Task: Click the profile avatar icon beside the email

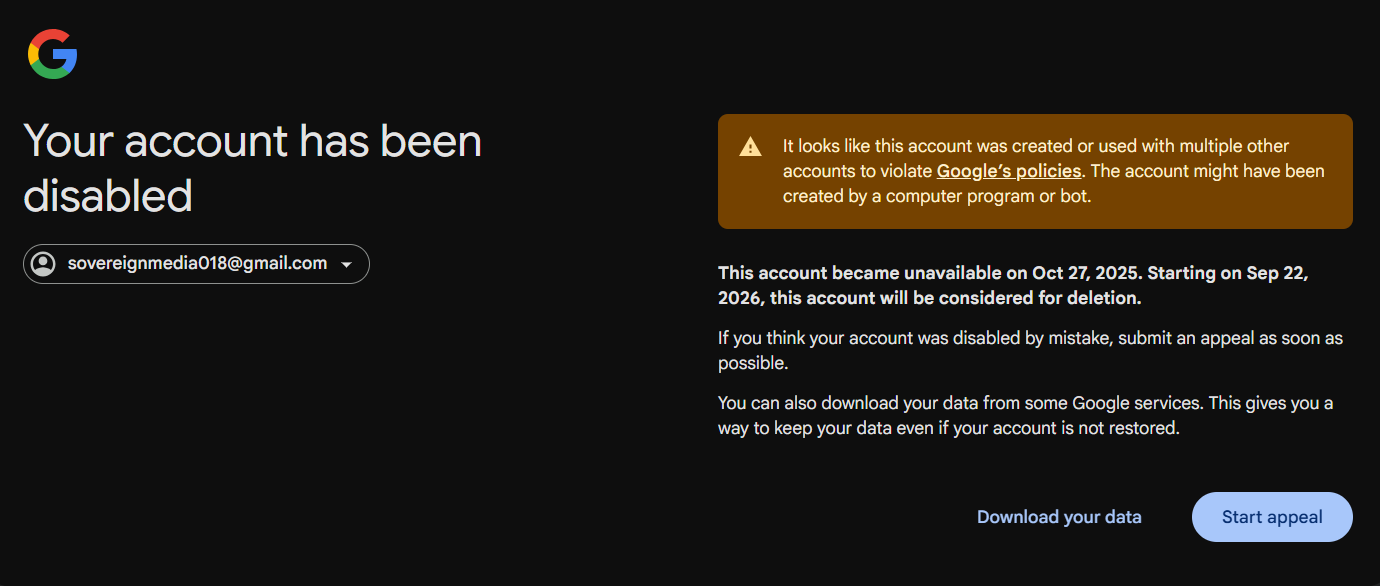Action: click(x=43, y=264)
